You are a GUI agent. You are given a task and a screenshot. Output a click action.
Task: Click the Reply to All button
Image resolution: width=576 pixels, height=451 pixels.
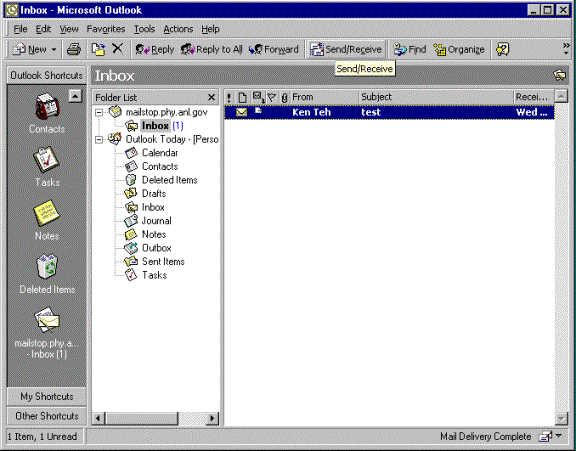212,49
